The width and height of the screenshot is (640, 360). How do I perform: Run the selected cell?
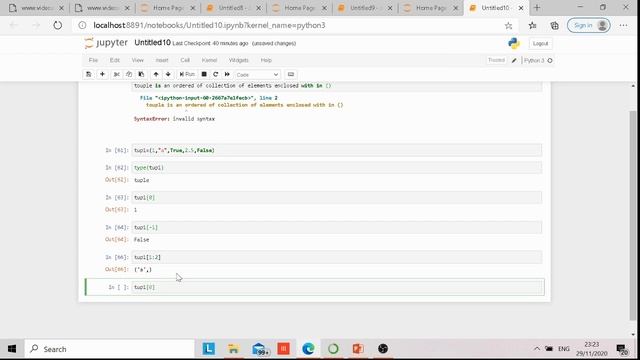(x=187, y=74)
